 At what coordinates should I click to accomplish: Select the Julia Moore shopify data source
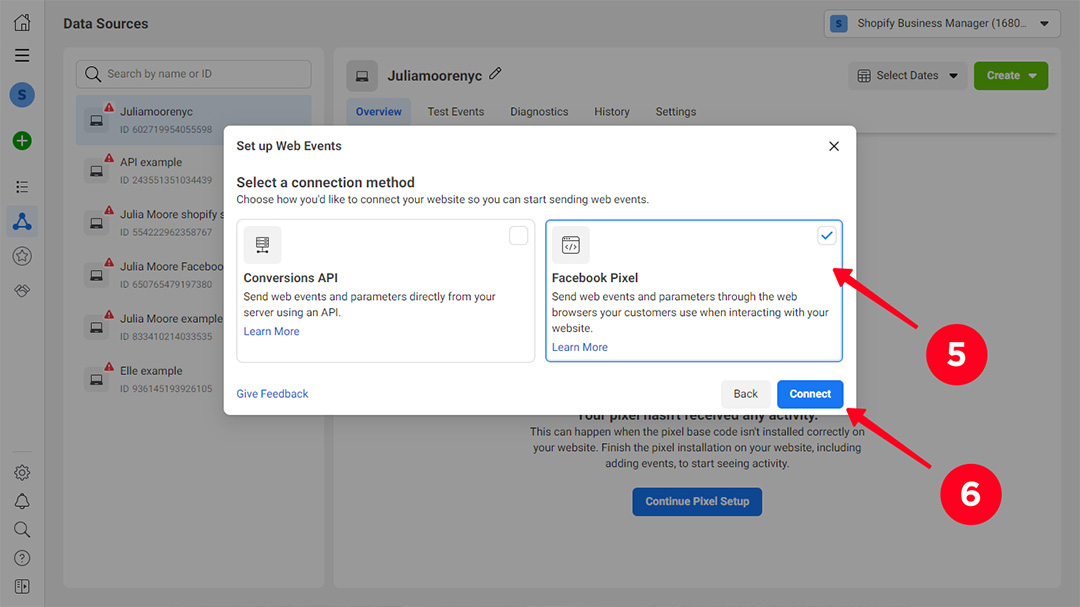[148, 223]
